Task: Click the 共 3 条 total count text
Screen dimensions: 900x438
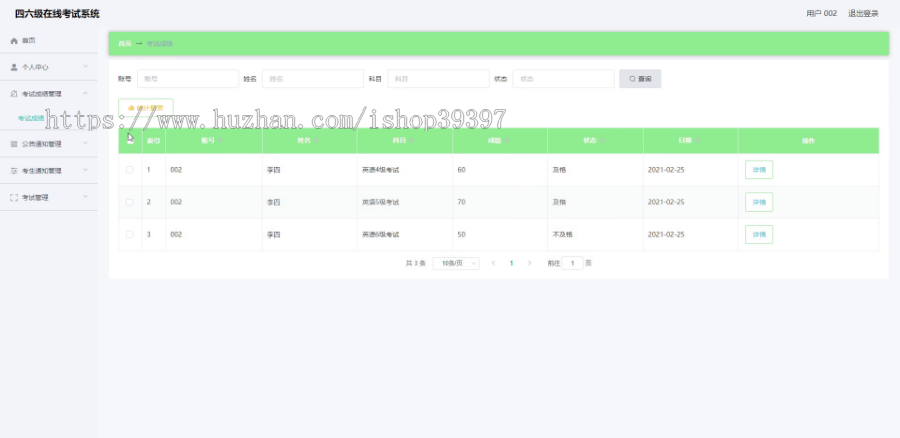Action: click(x=416, y=263)
